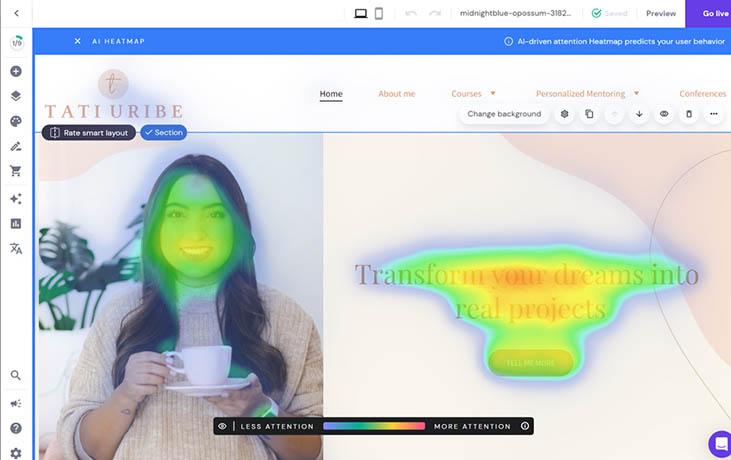Move section up with arrow icon
This screenshot has width=731, height=460.
tap(614, 114)
